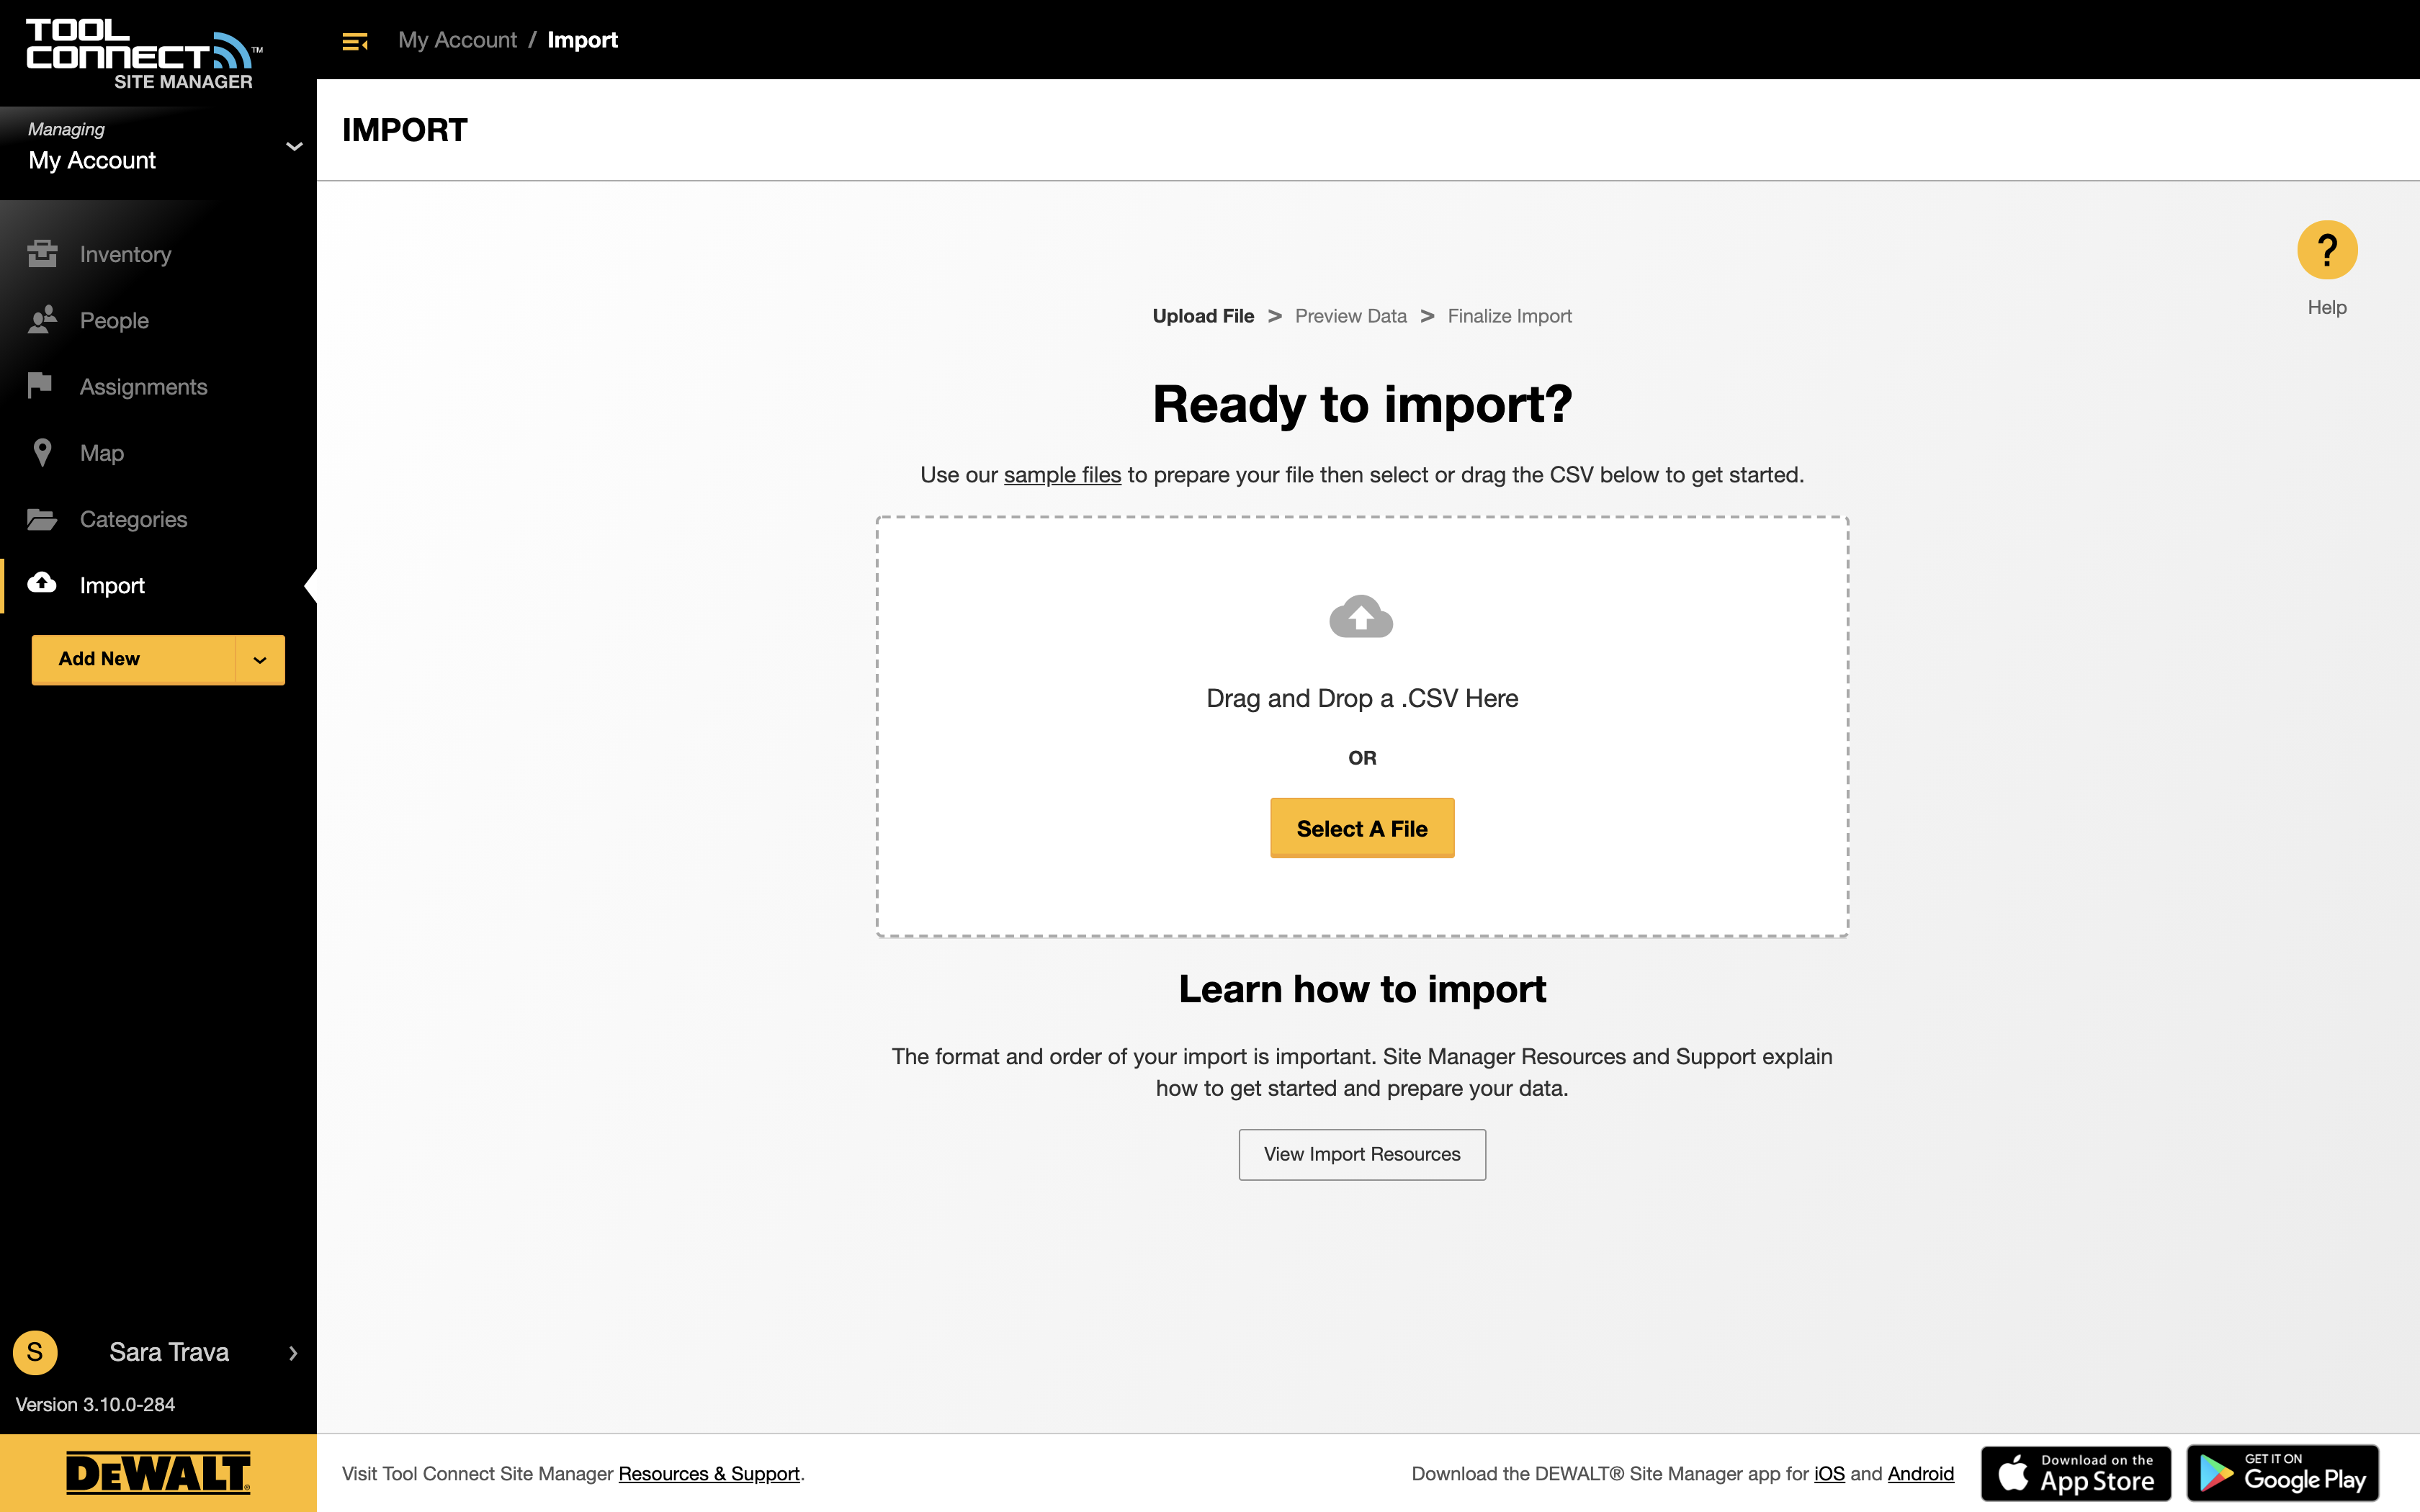Open the sample files link
2420x1512 pixels.
tap(1062, 475)
